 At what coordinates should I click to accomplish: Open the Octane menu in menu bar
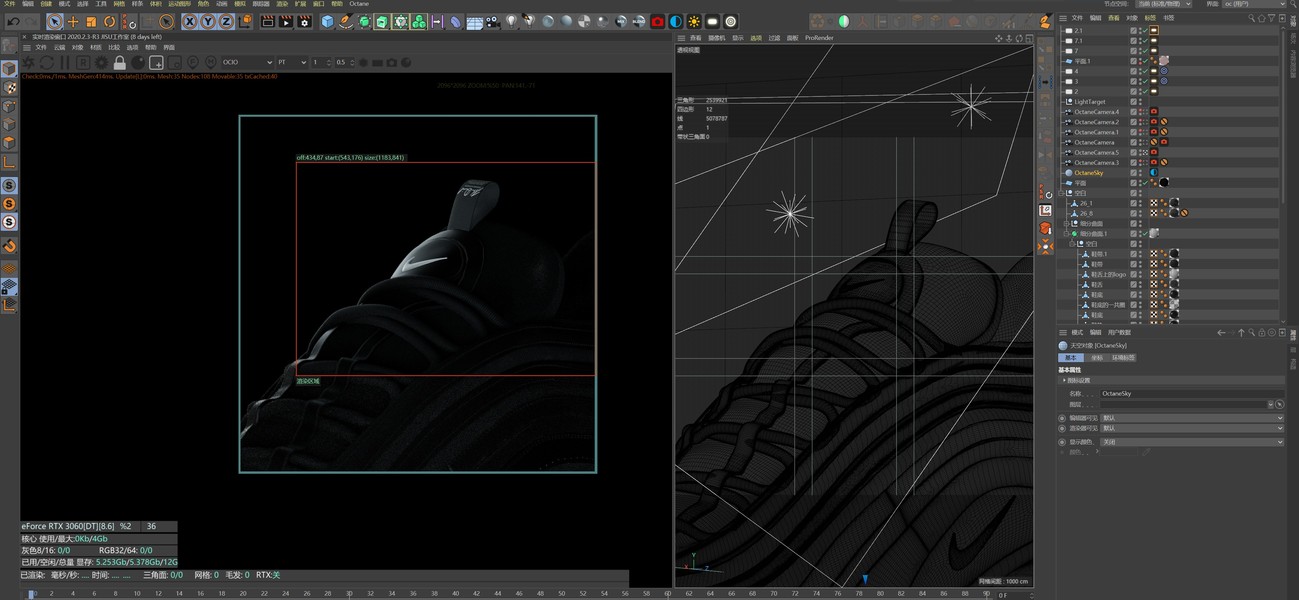(358, 4)
